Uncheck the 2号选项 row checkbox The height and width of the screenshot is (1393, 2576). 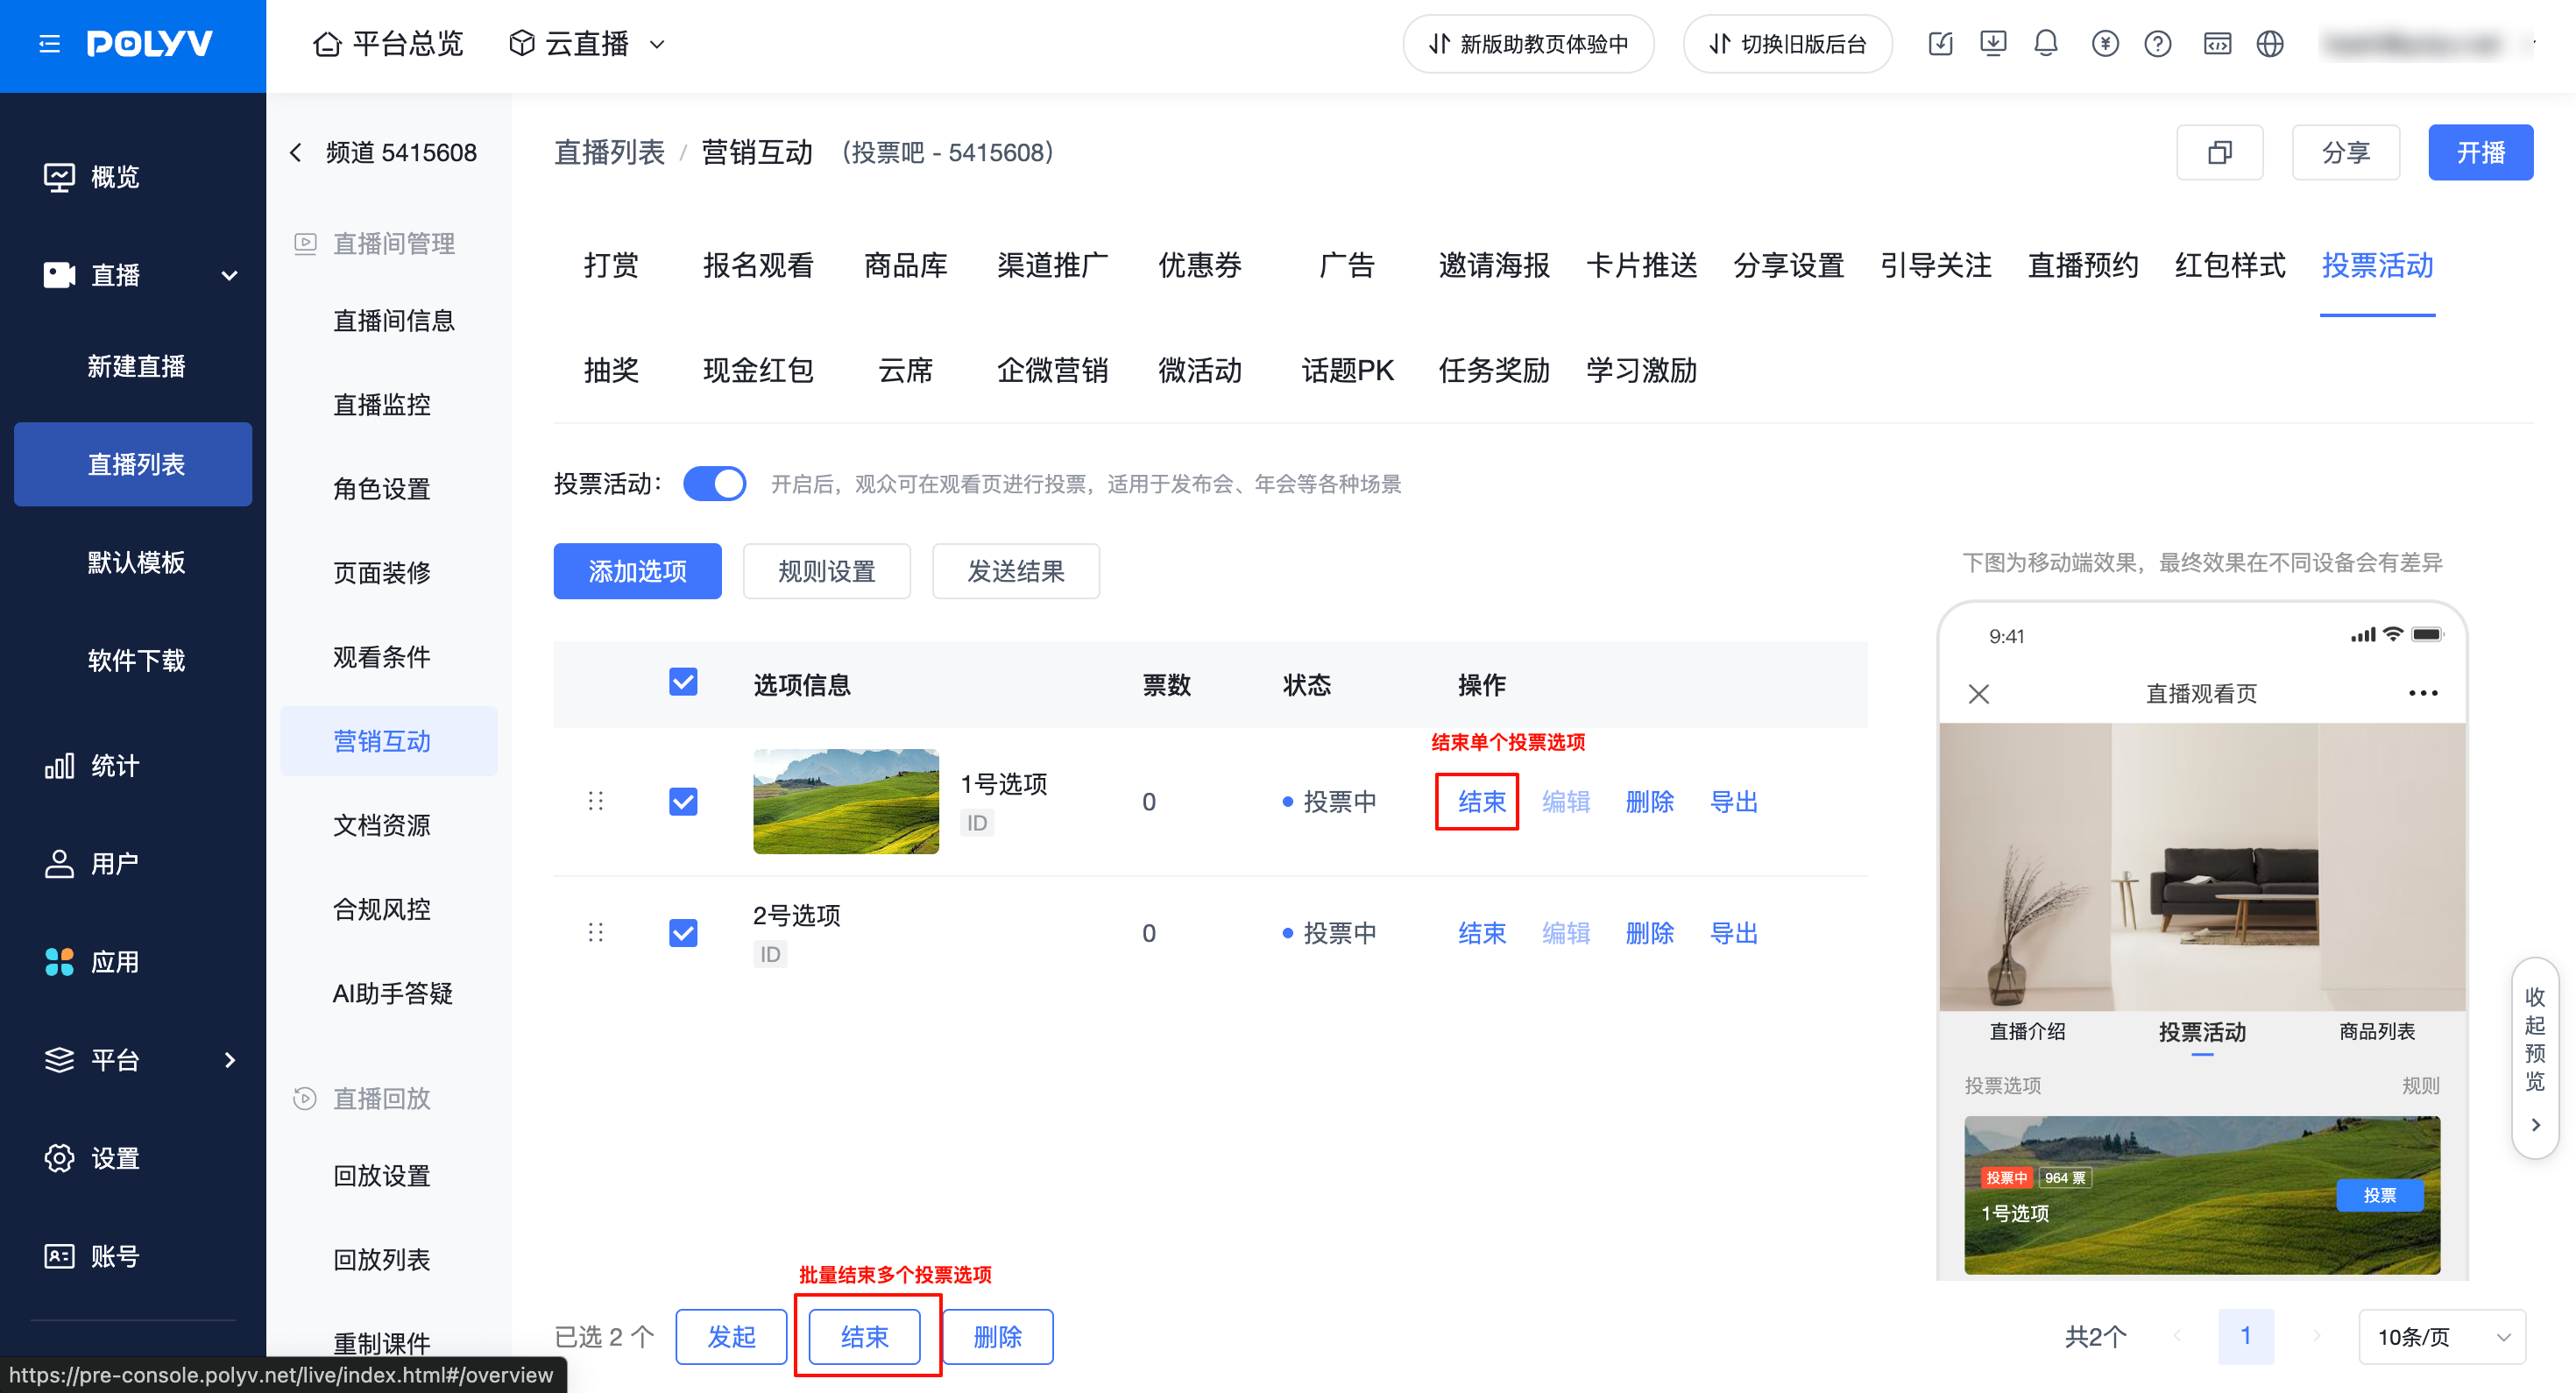coord(683,933)
